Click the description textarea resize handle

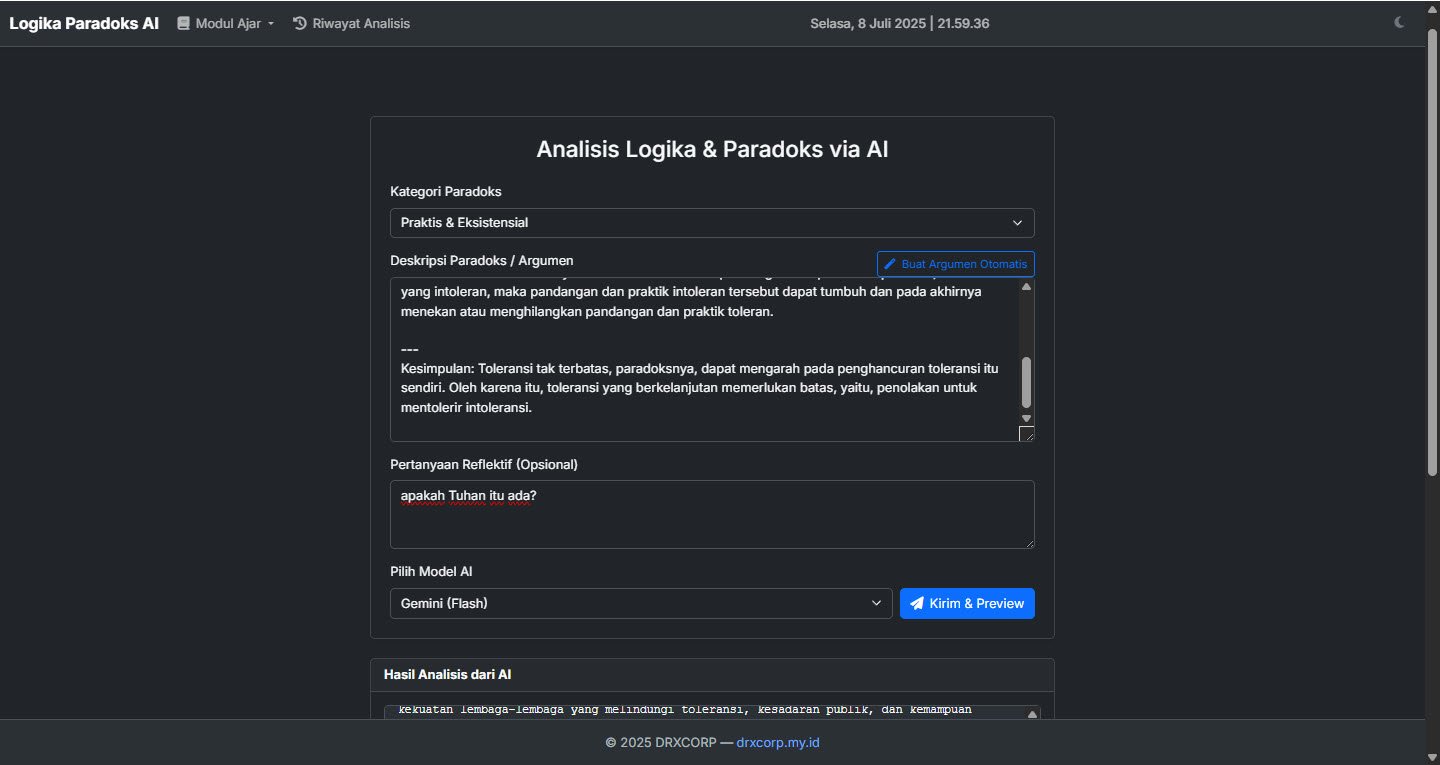(1026, 433)
